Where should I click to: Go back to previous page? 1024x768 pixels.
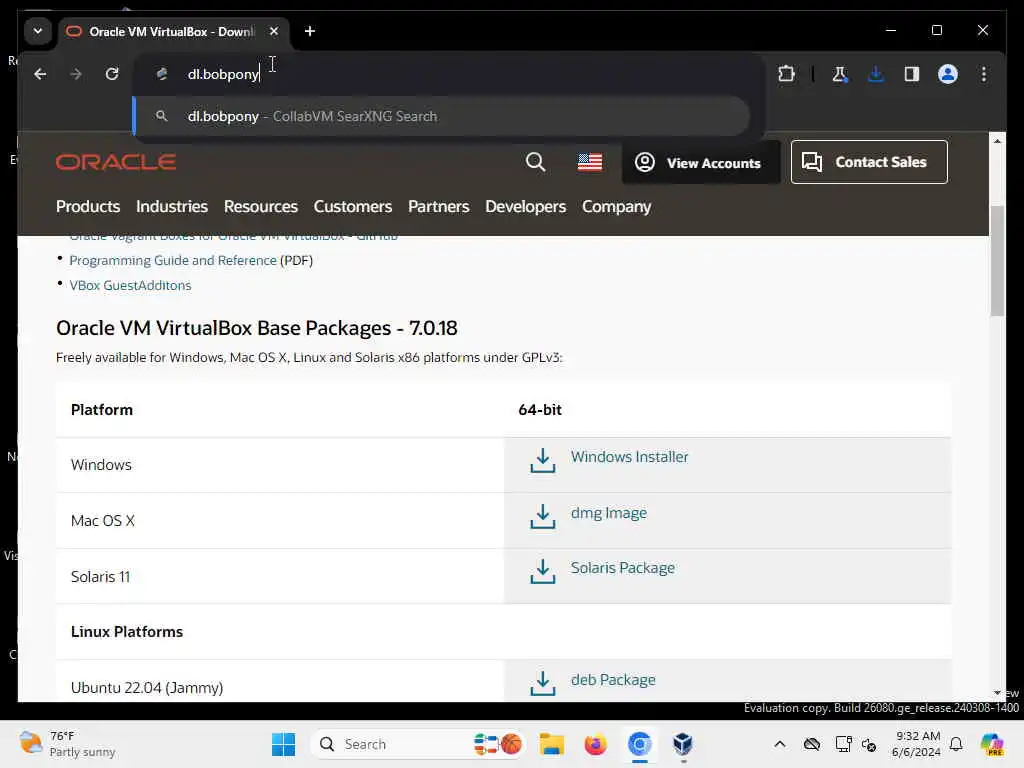[40, 74]
